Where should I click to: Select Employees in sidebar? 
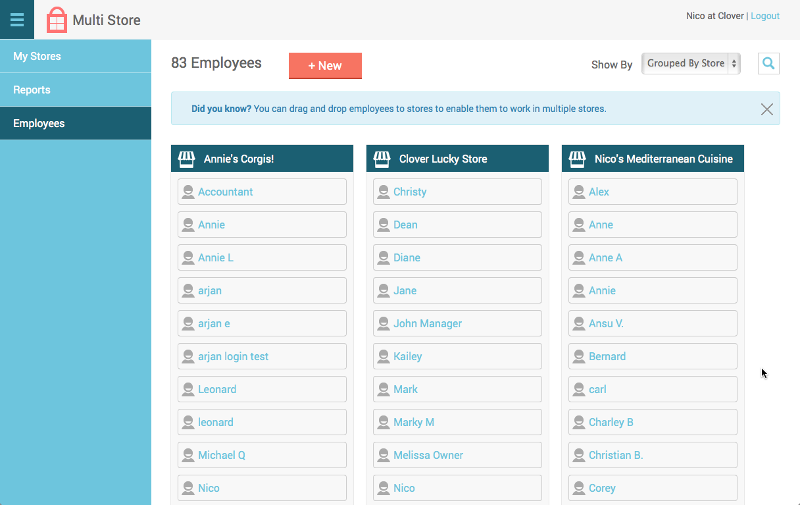coord(39,124)
